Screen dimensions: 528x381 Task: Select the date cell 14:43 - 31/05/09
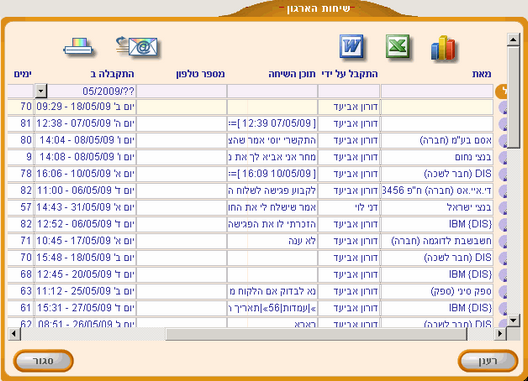point(85,208)
